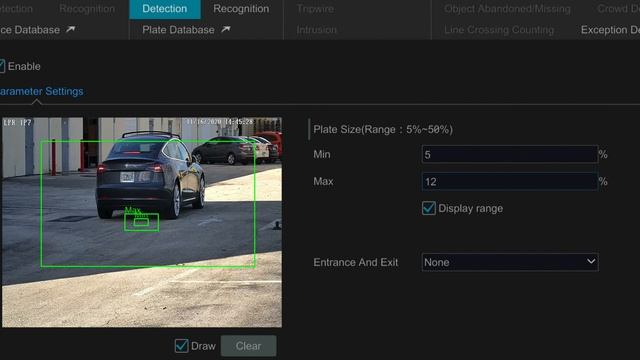Image resolution: width=640 pixels, height=360 pixels.
Task: Open Line Crossing Counting item
Action: [x=499, y=30]
